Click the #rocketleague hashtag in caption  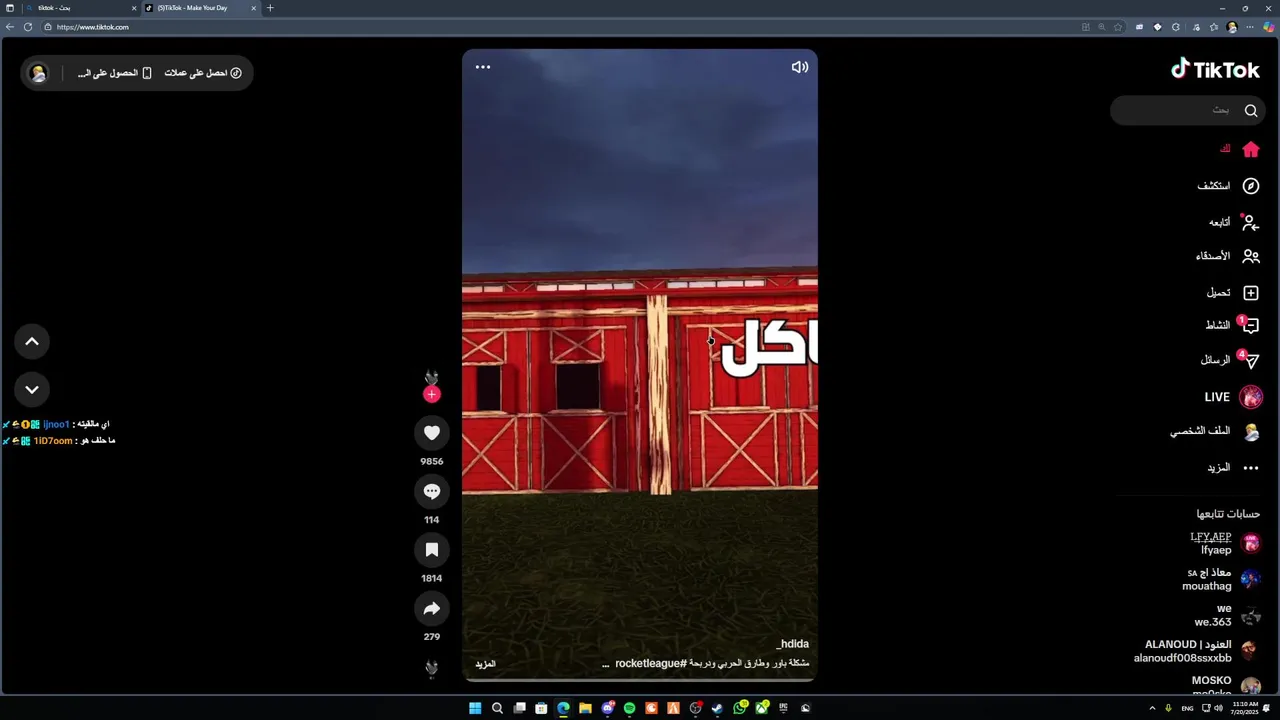pos(651,663)
